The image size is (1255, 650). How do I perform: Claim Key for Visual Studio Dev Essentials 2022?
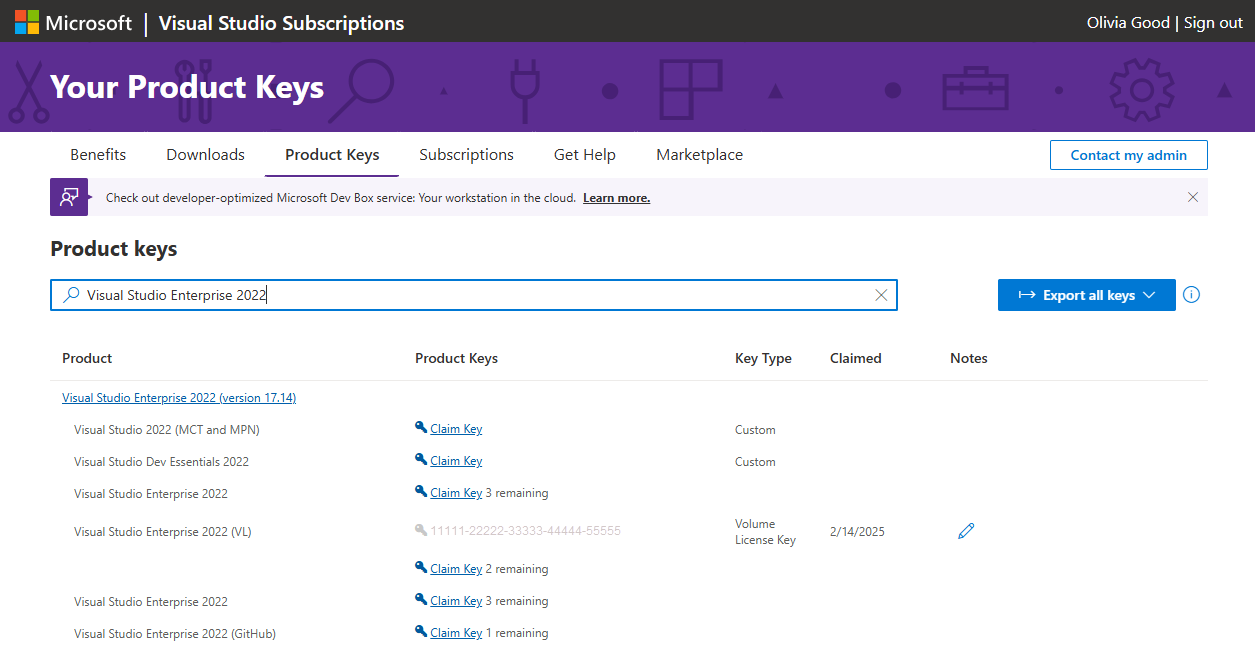coord(456,461)
